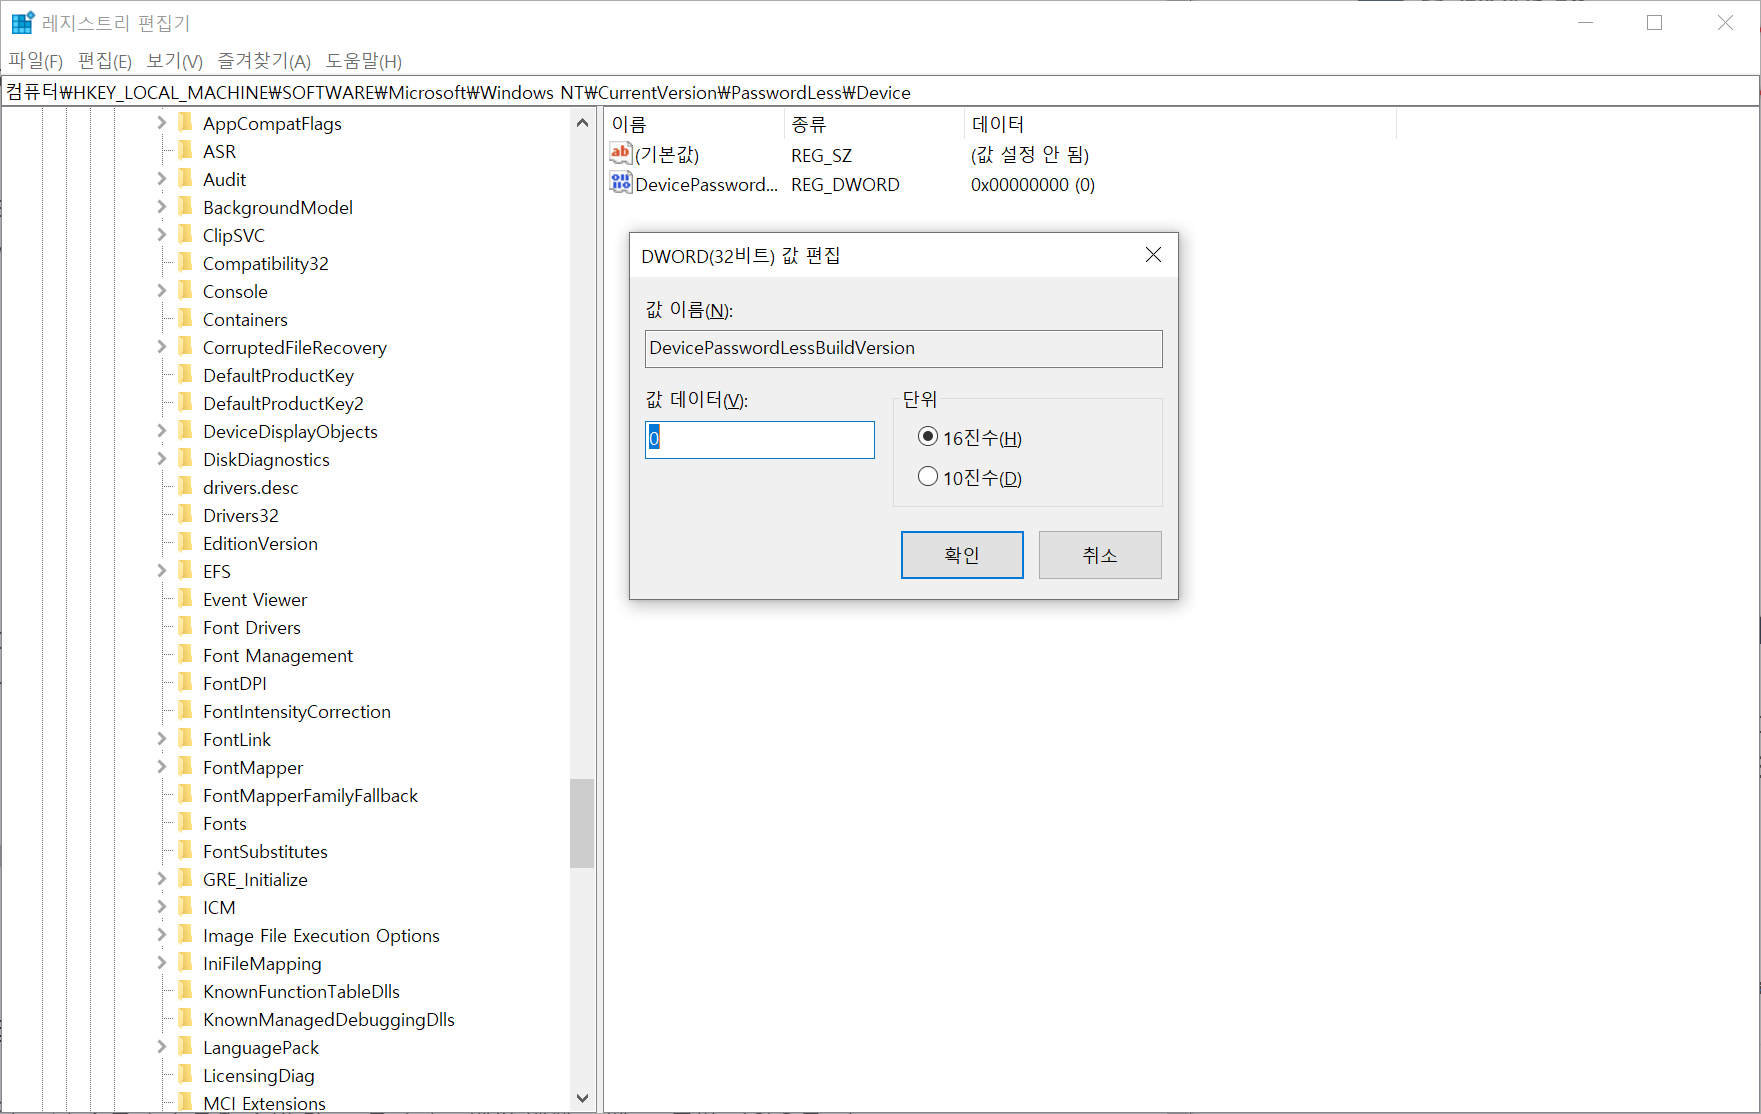The height and width of the screenshot is (1114, 1761).
Task: Click the 값 이름 name field
Action: (904, 348)
